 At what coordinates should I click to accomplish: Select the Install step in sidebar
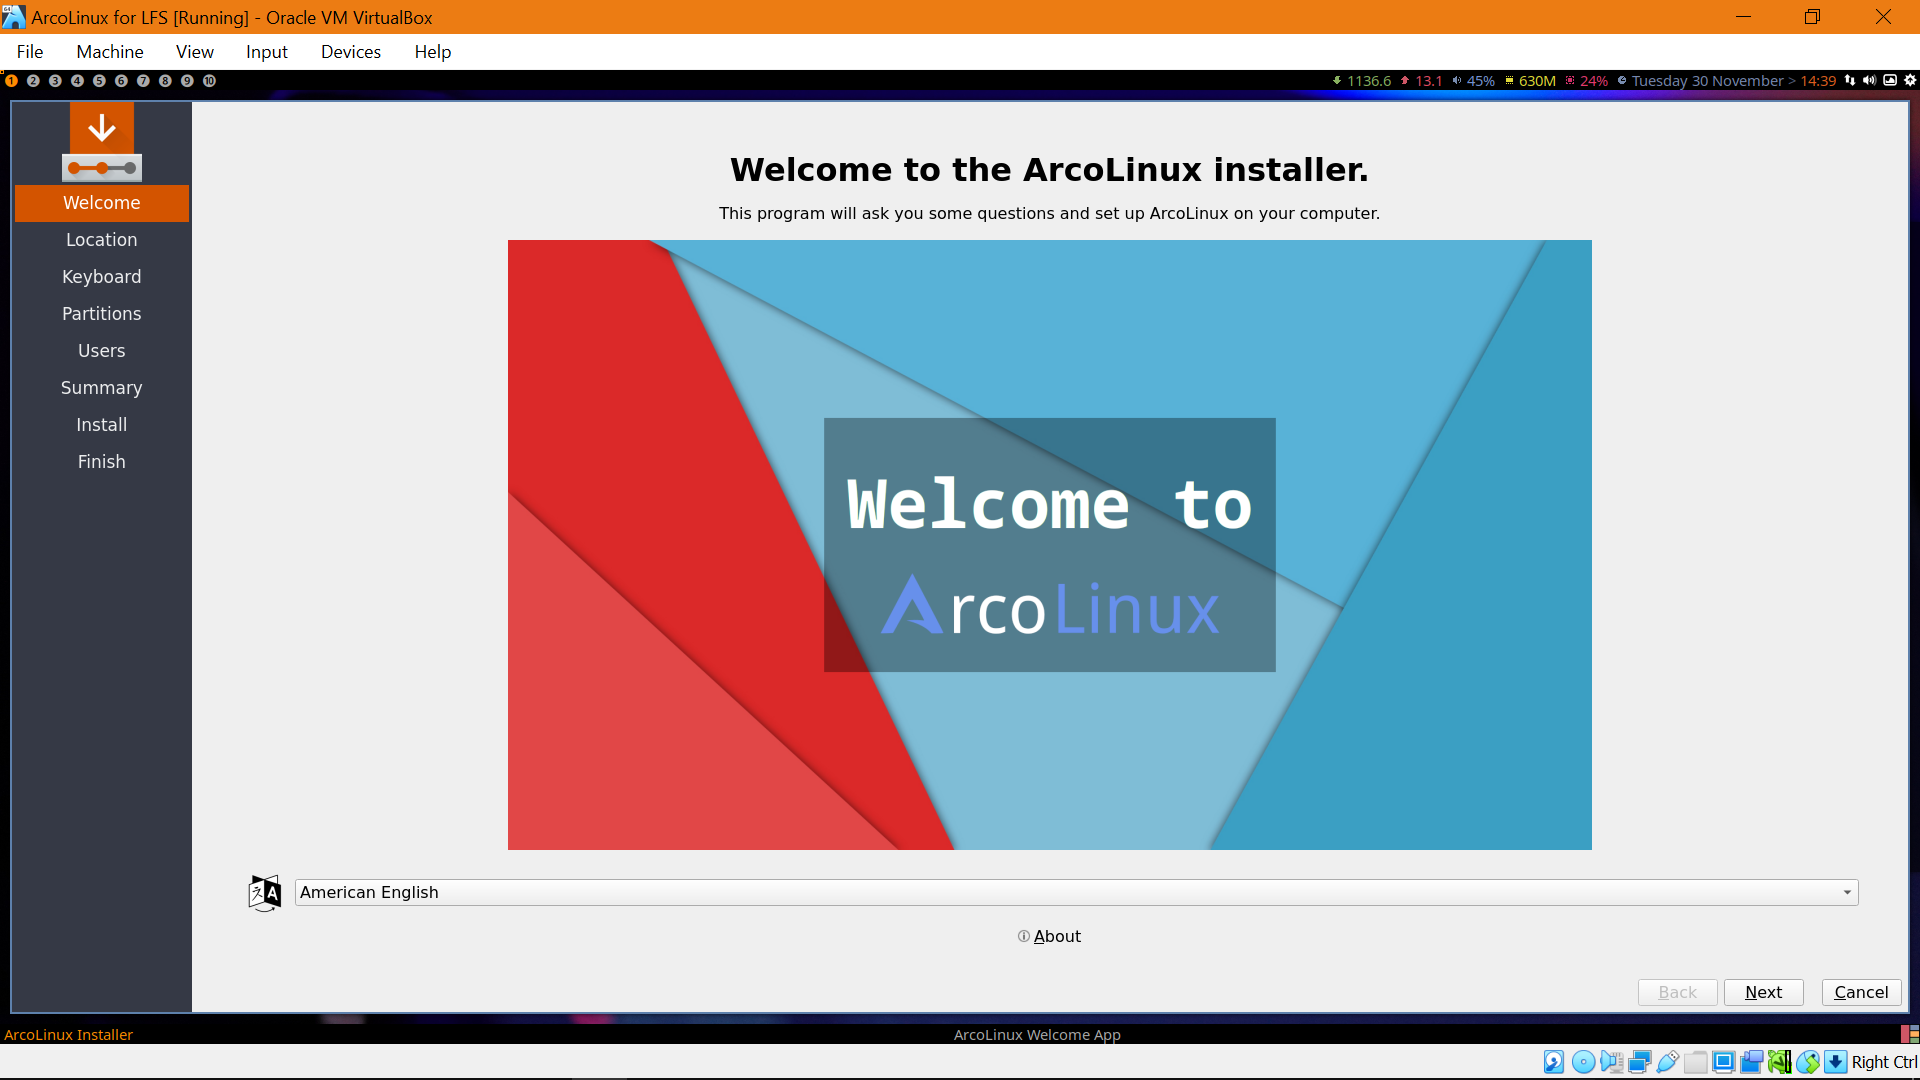(x=102, y=425)
